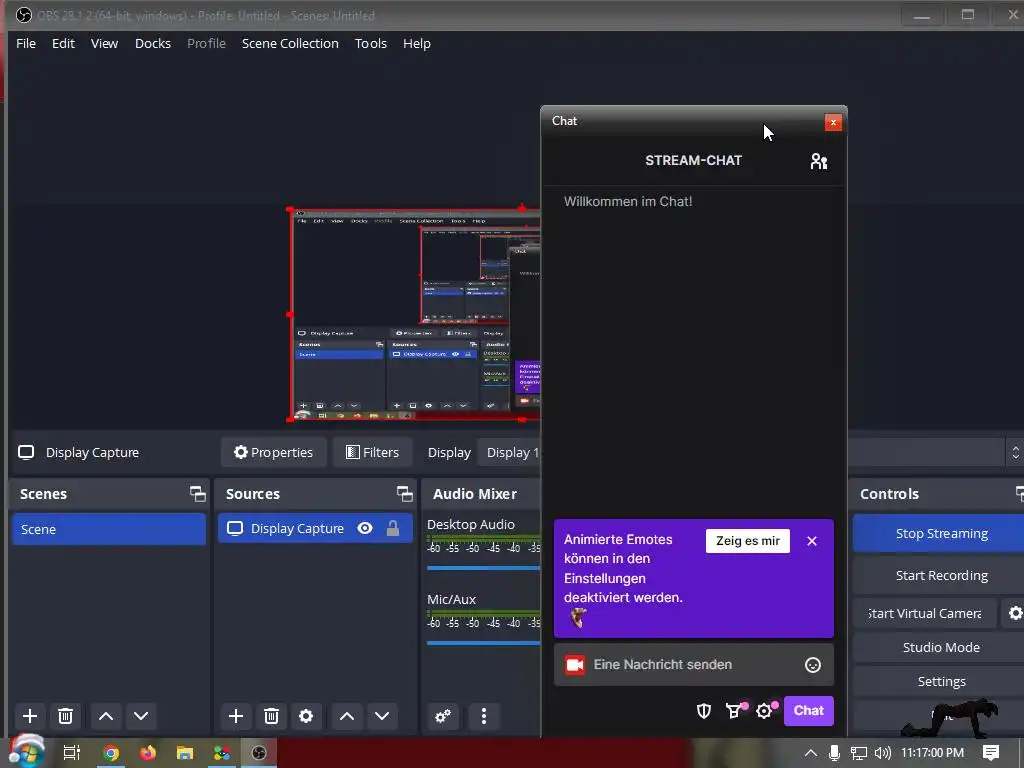Add a new source with plus icon
The width and height of the screenshot is (1024, 768).
(236, 716)
